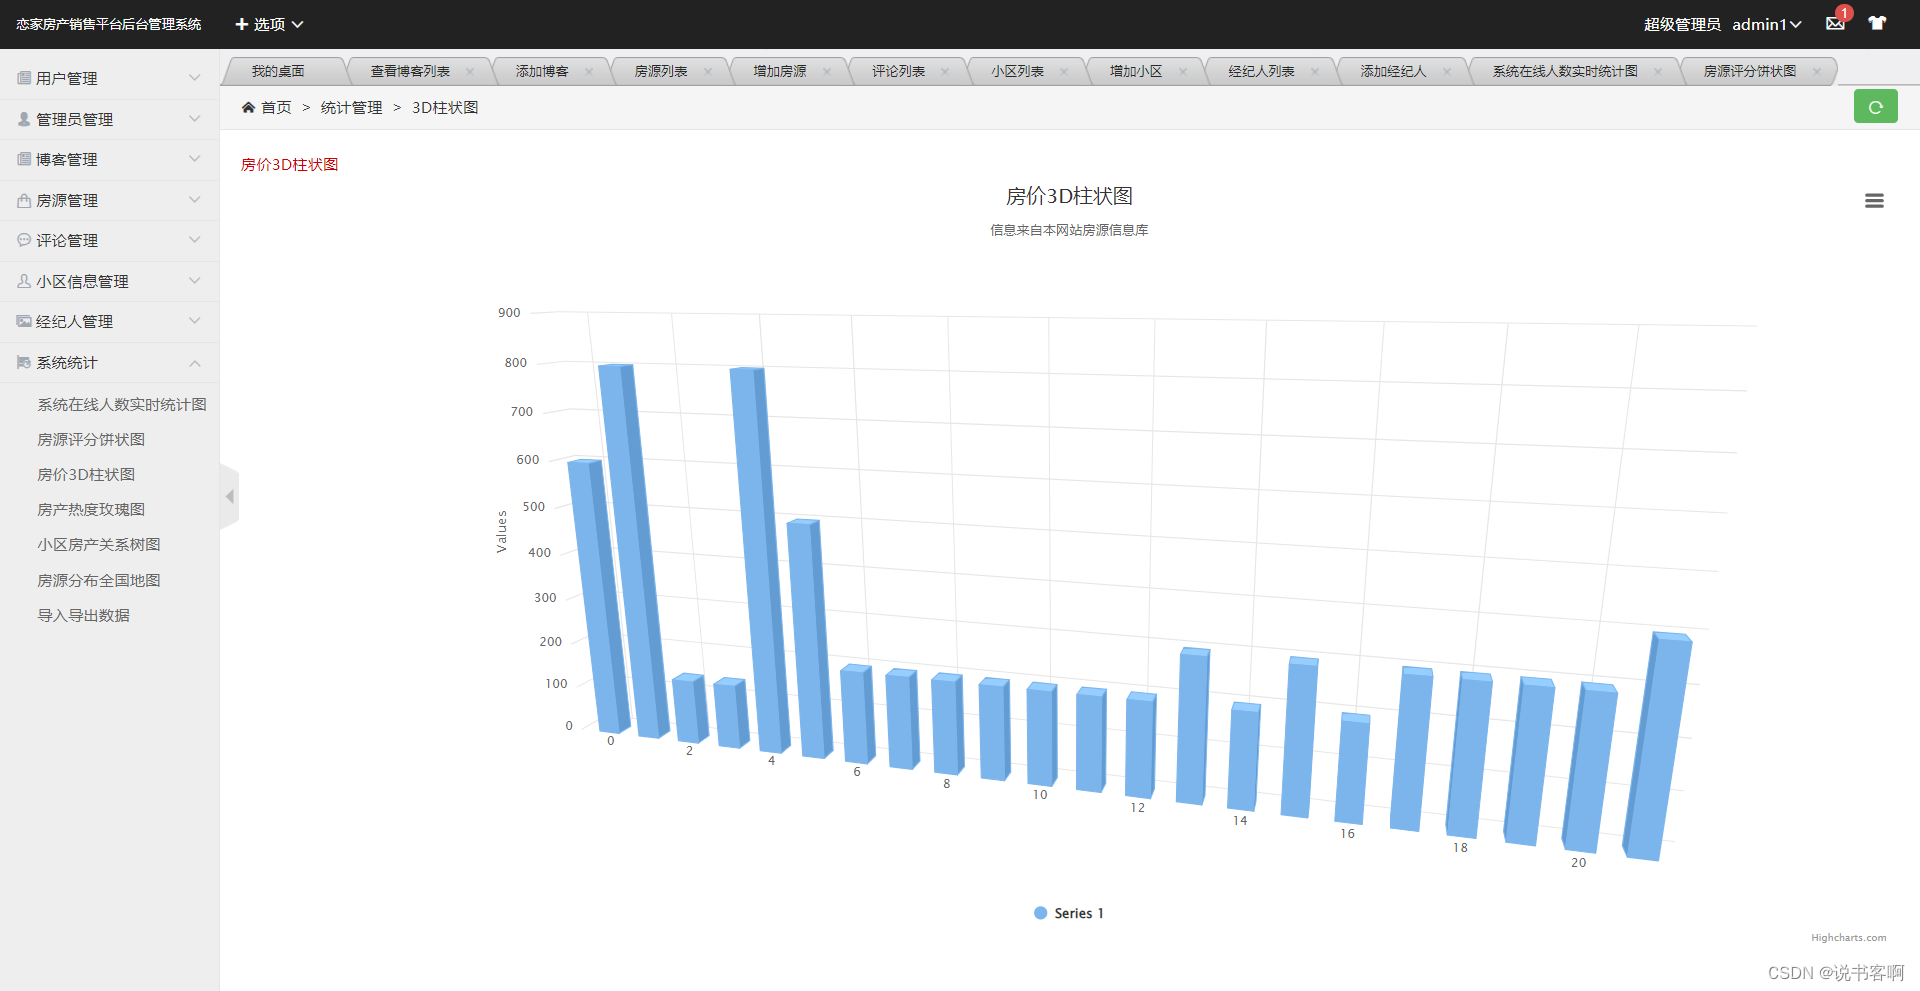The height and width of the screenshot is (991, 1920).
Task: Open the mail notifications envelope icon
Action: pyautogui.click(x=1835, y=23)
